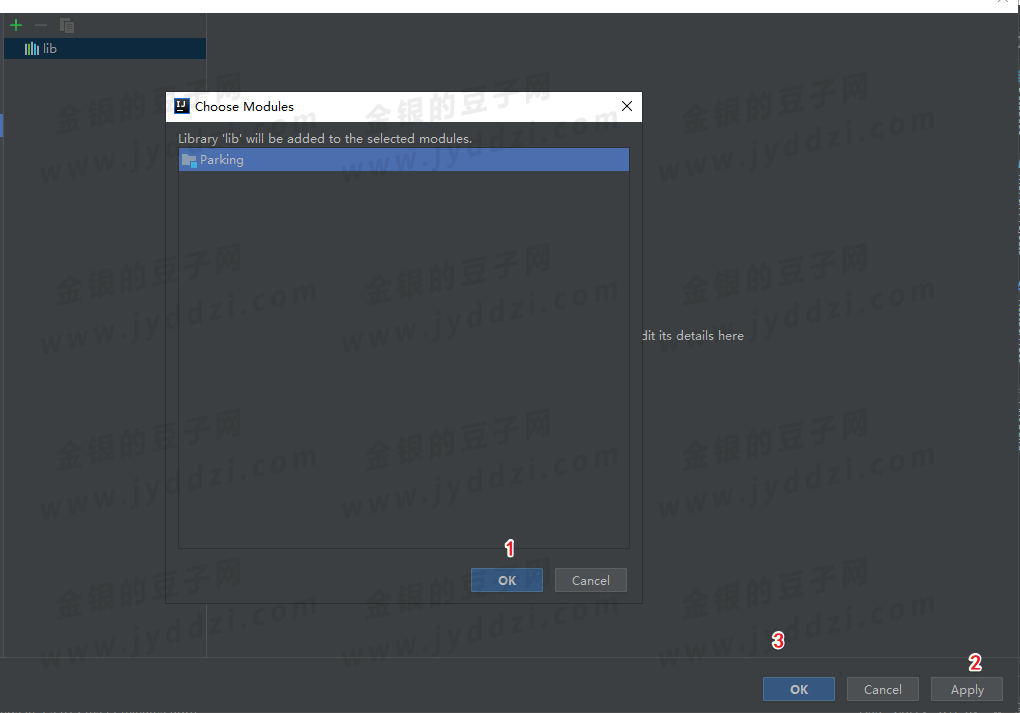Image resolution: width=1020 pixels, height=713 pixels.
Task: Click Apply in the Project Structure window
Action: point(967,689)
